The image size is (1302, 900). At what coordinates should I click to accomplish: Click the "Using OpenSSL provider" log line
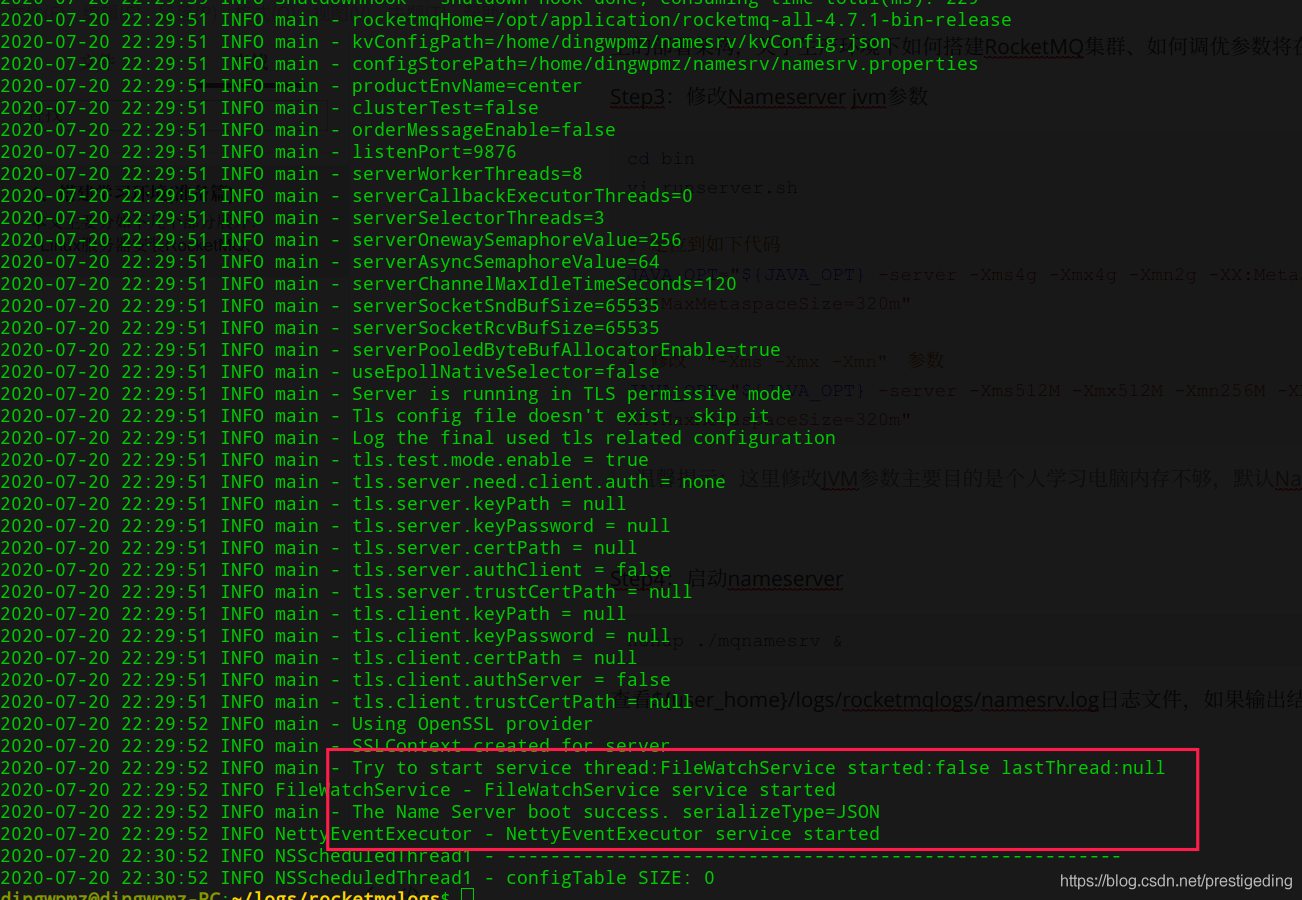coord(471,724)
